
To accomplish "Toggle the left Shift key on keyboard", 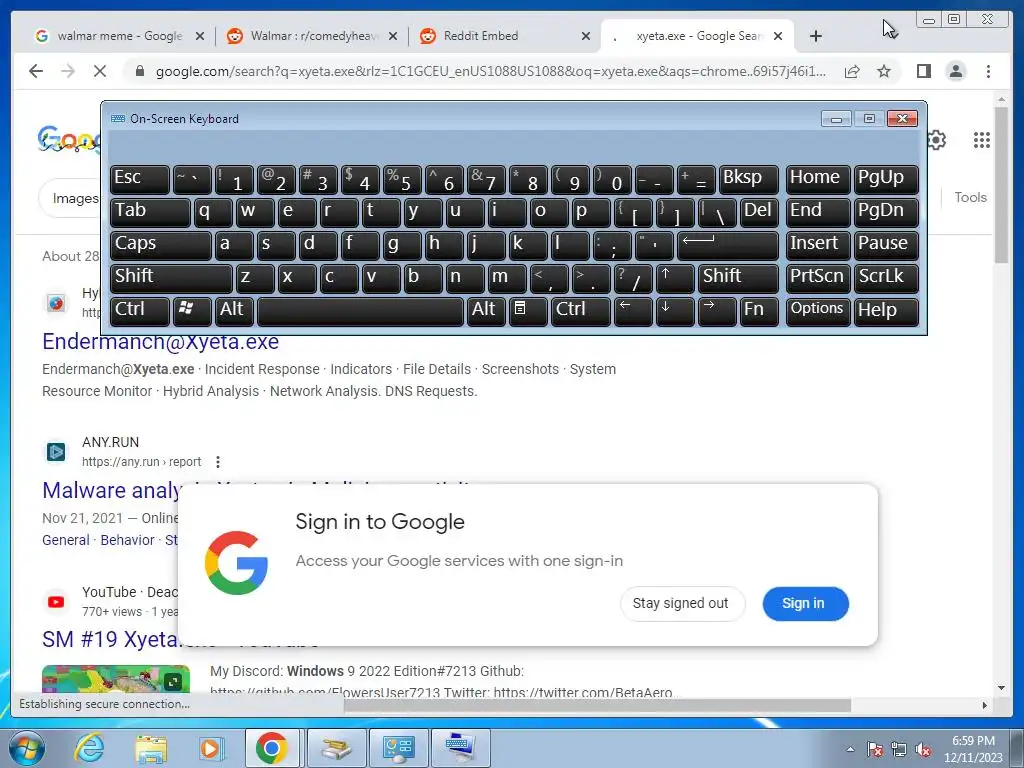I will (171, 278).
